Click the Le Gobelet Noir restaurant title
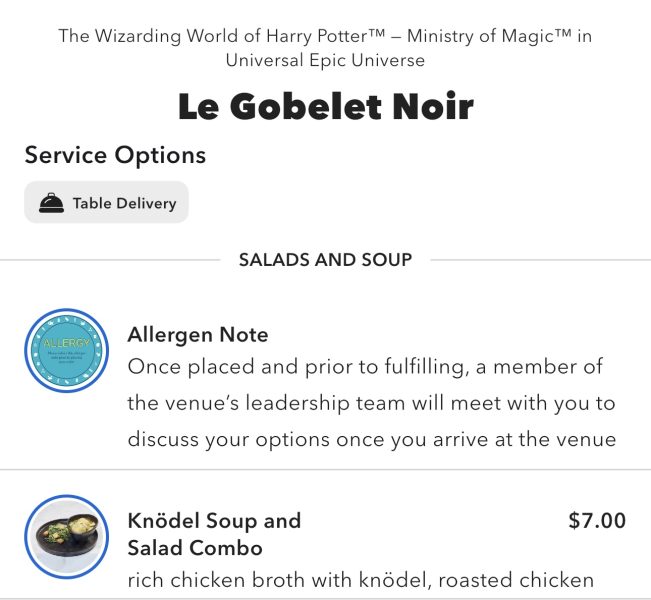 [x=325, y=107]
